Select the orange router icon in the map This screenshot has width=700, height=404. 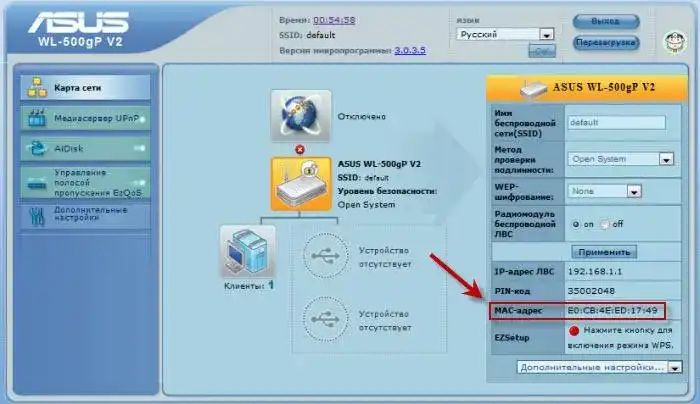coord(300,184)
